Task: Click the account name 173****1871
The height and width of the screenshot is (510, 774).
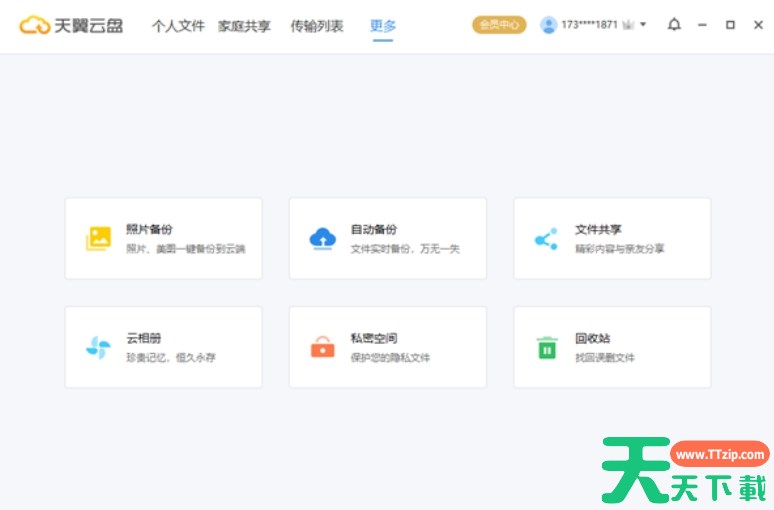Action: (589, 25)
